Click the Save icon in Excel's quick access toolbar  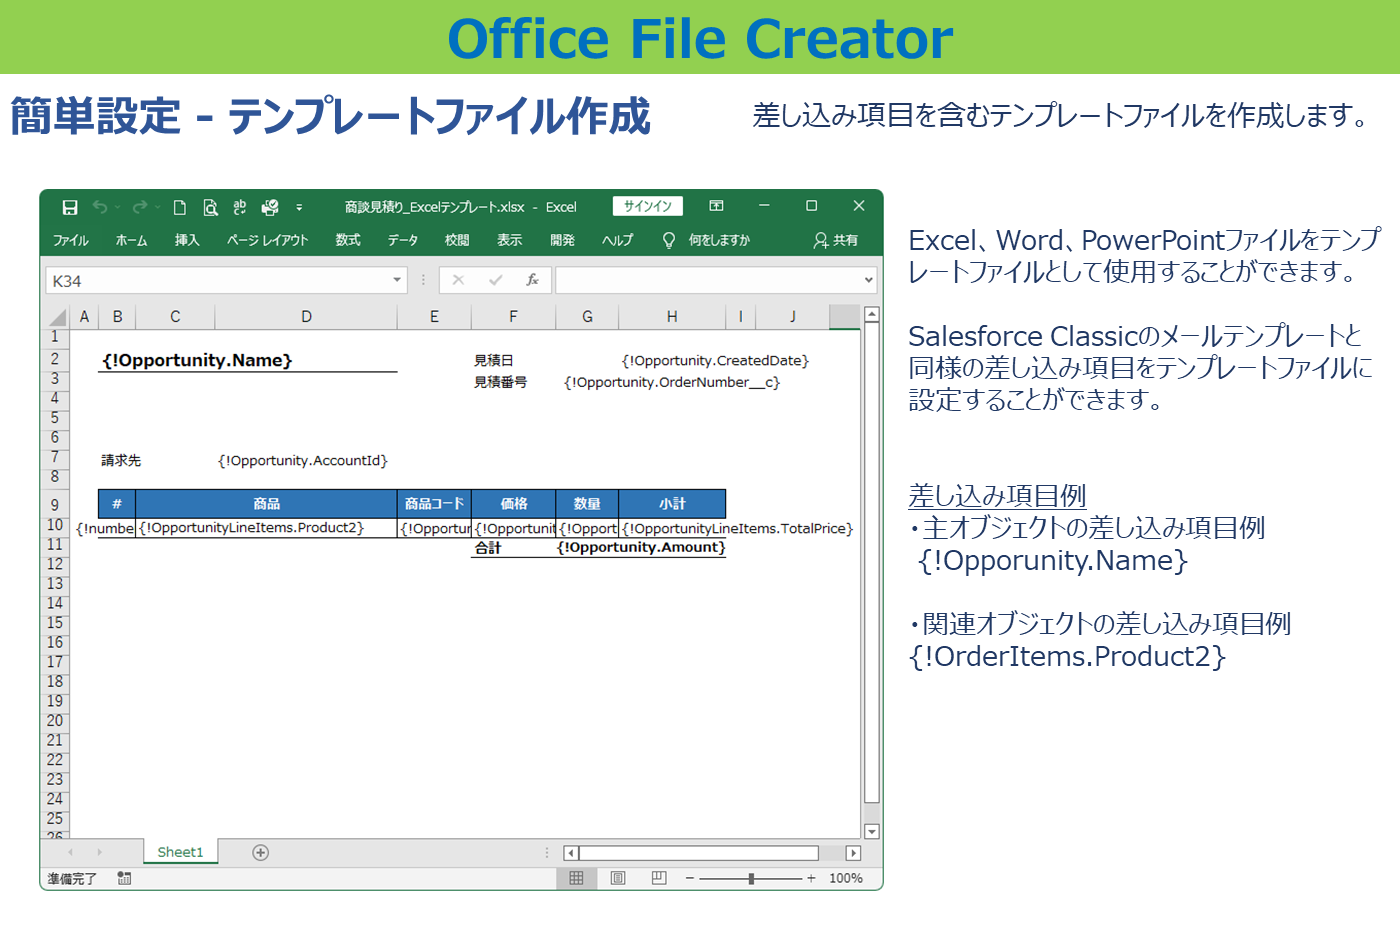(70, 207)
